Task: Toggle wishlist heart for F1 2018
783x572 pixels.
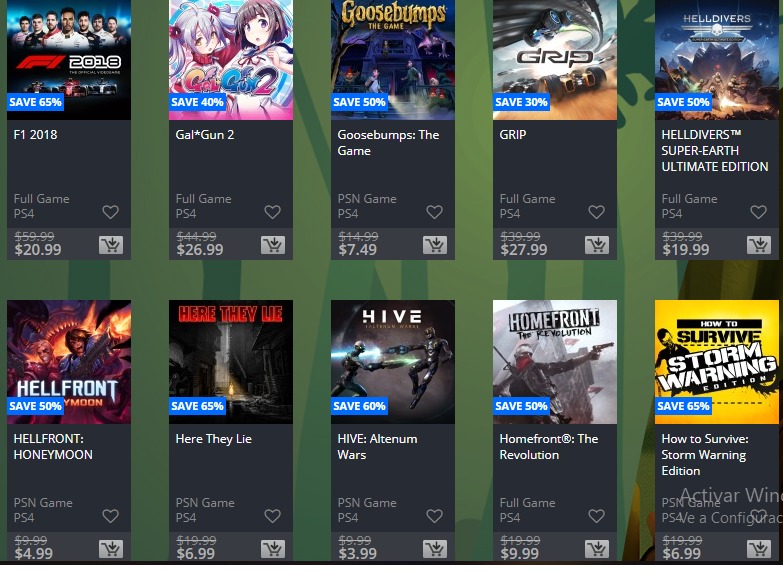Action: (x=110, y=212)
